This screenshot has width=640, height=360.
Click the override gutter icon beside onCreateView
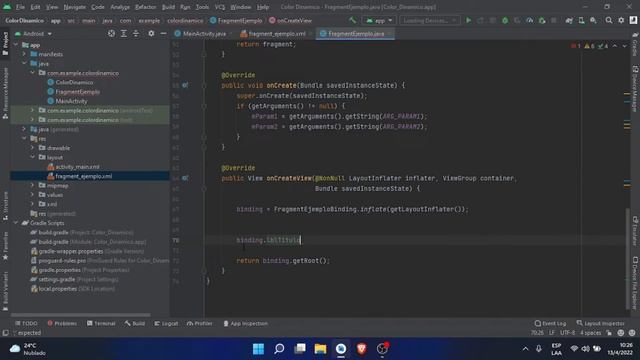(x=185, y=178)
